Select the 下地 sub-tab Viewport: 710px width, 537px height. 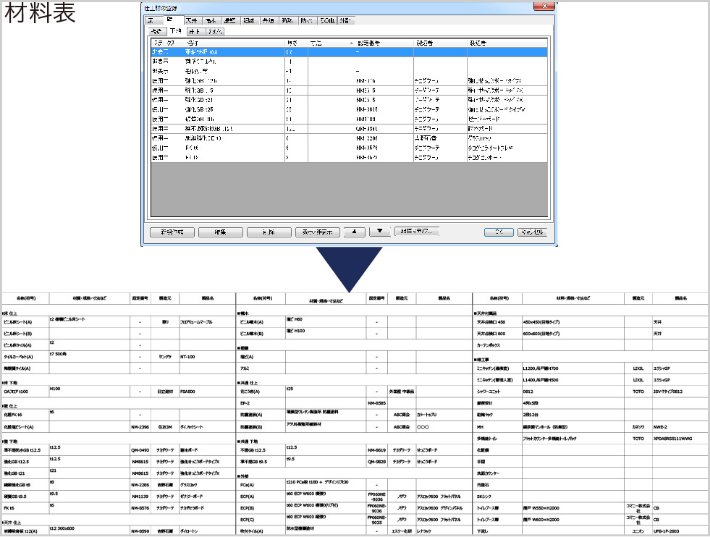coord(175,31)
